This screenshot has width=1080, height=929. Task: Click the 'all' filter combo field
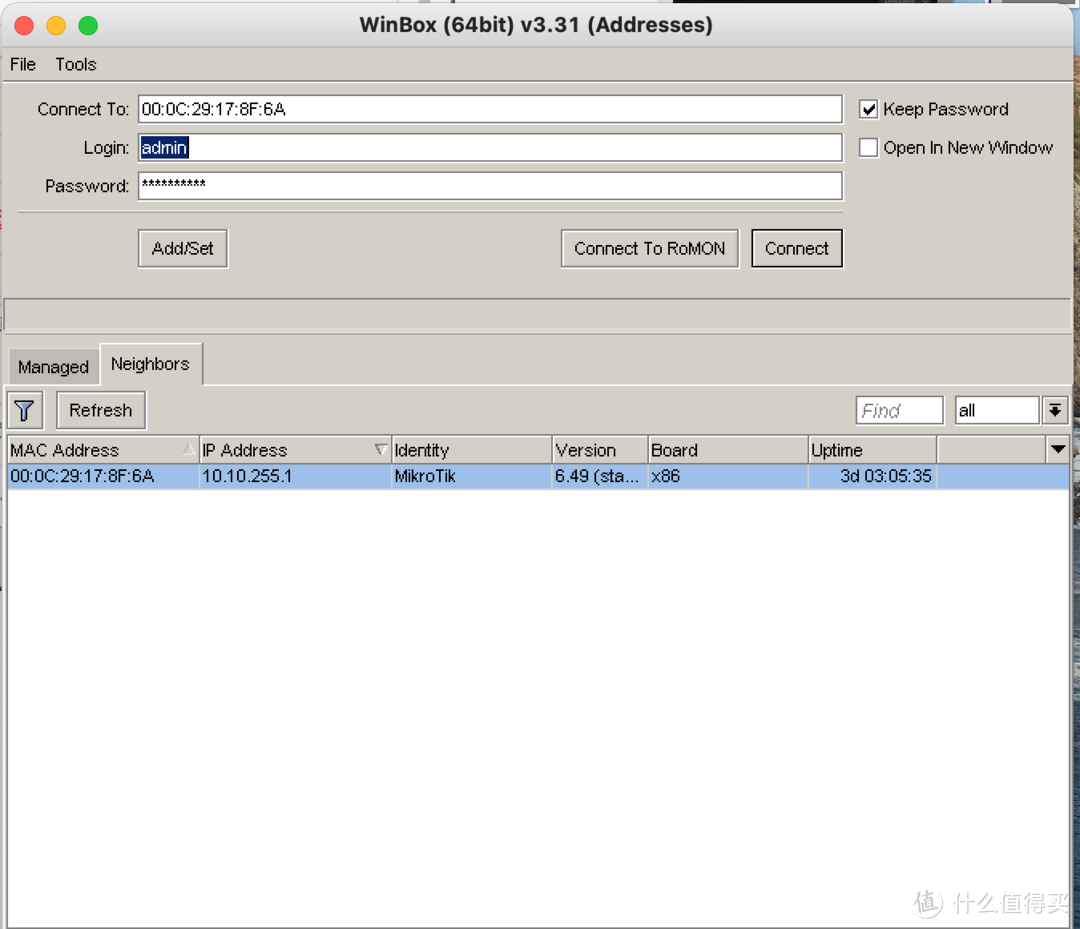997,410
